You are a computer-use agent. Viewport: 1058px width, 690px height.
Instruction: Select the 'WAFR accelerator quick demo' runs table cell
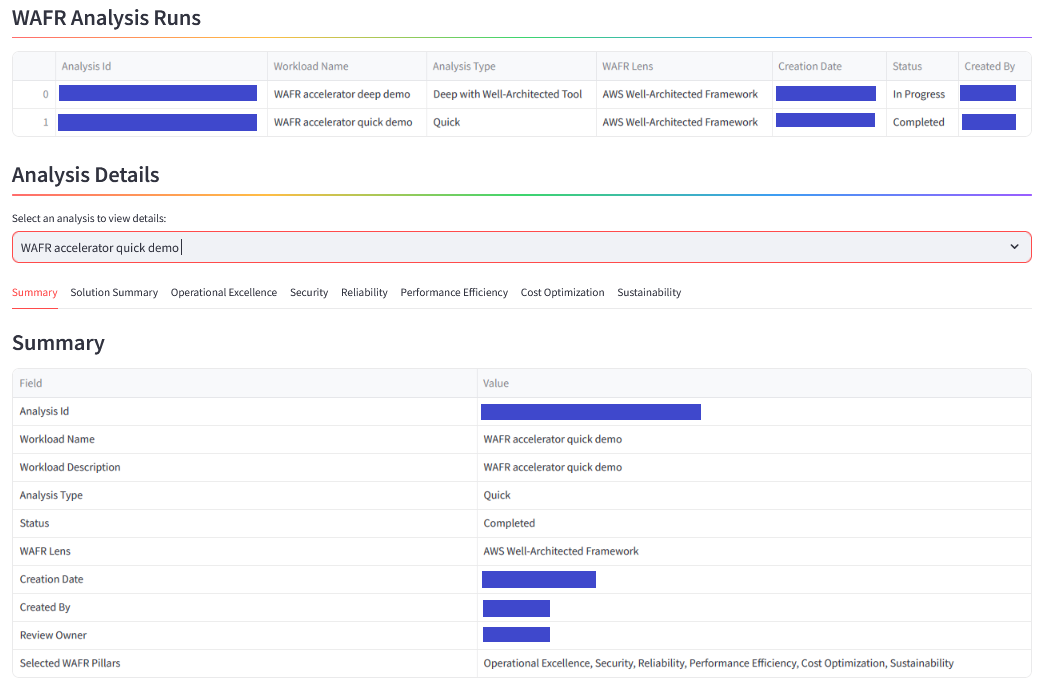coord(347,122)
